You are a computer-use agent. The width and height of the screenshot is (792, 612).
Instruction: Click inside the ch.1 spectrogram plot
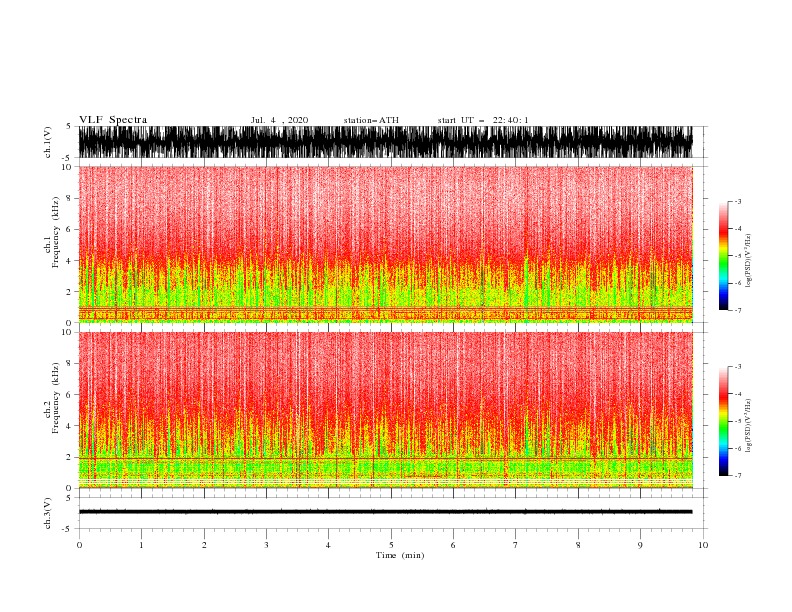(x=385, y=244)
